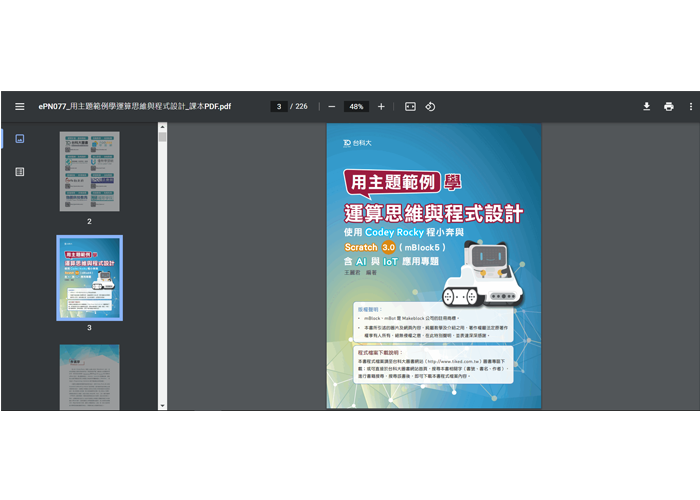700x500 pixels.
Task: Click the zoom out minus icon
Action: tap(332, 106)
